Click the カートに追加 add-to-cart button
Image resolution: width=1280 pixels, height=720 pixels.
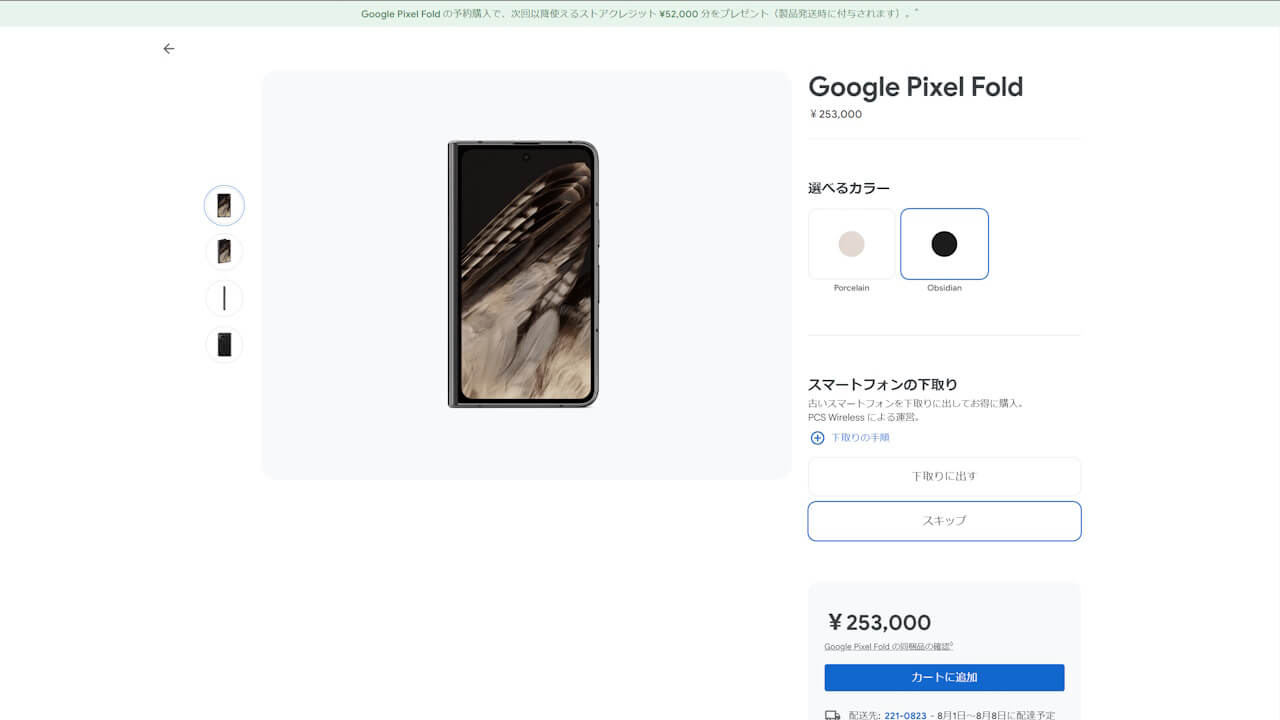click(x=944, y=677)
